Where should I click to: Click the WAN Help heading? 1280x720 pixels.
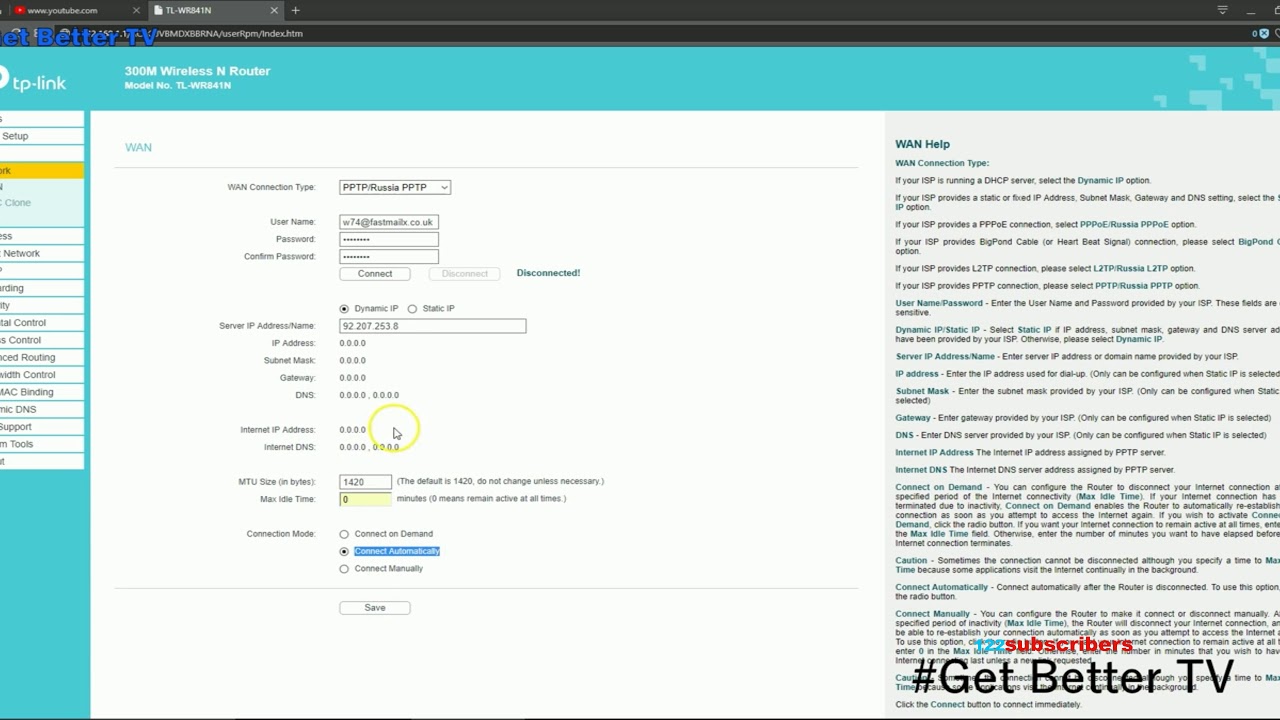(922, 144)
